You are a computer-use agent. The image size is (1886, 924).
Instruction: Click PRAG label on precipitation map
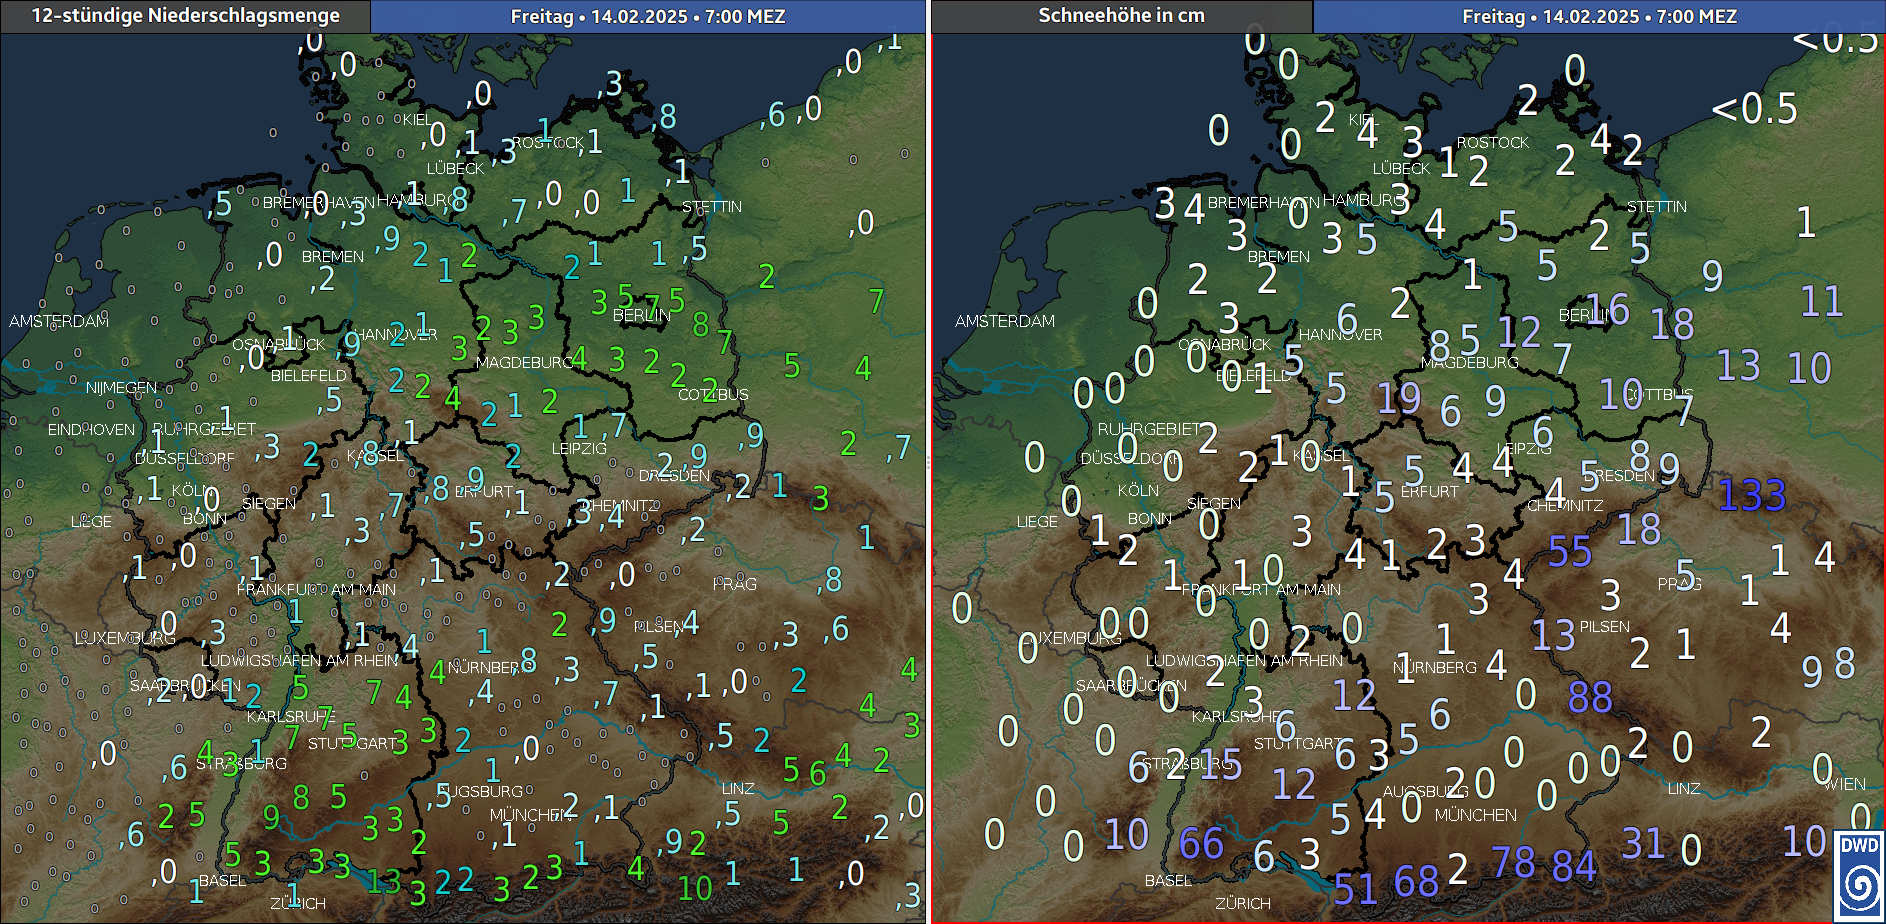[x=735, y=583]
